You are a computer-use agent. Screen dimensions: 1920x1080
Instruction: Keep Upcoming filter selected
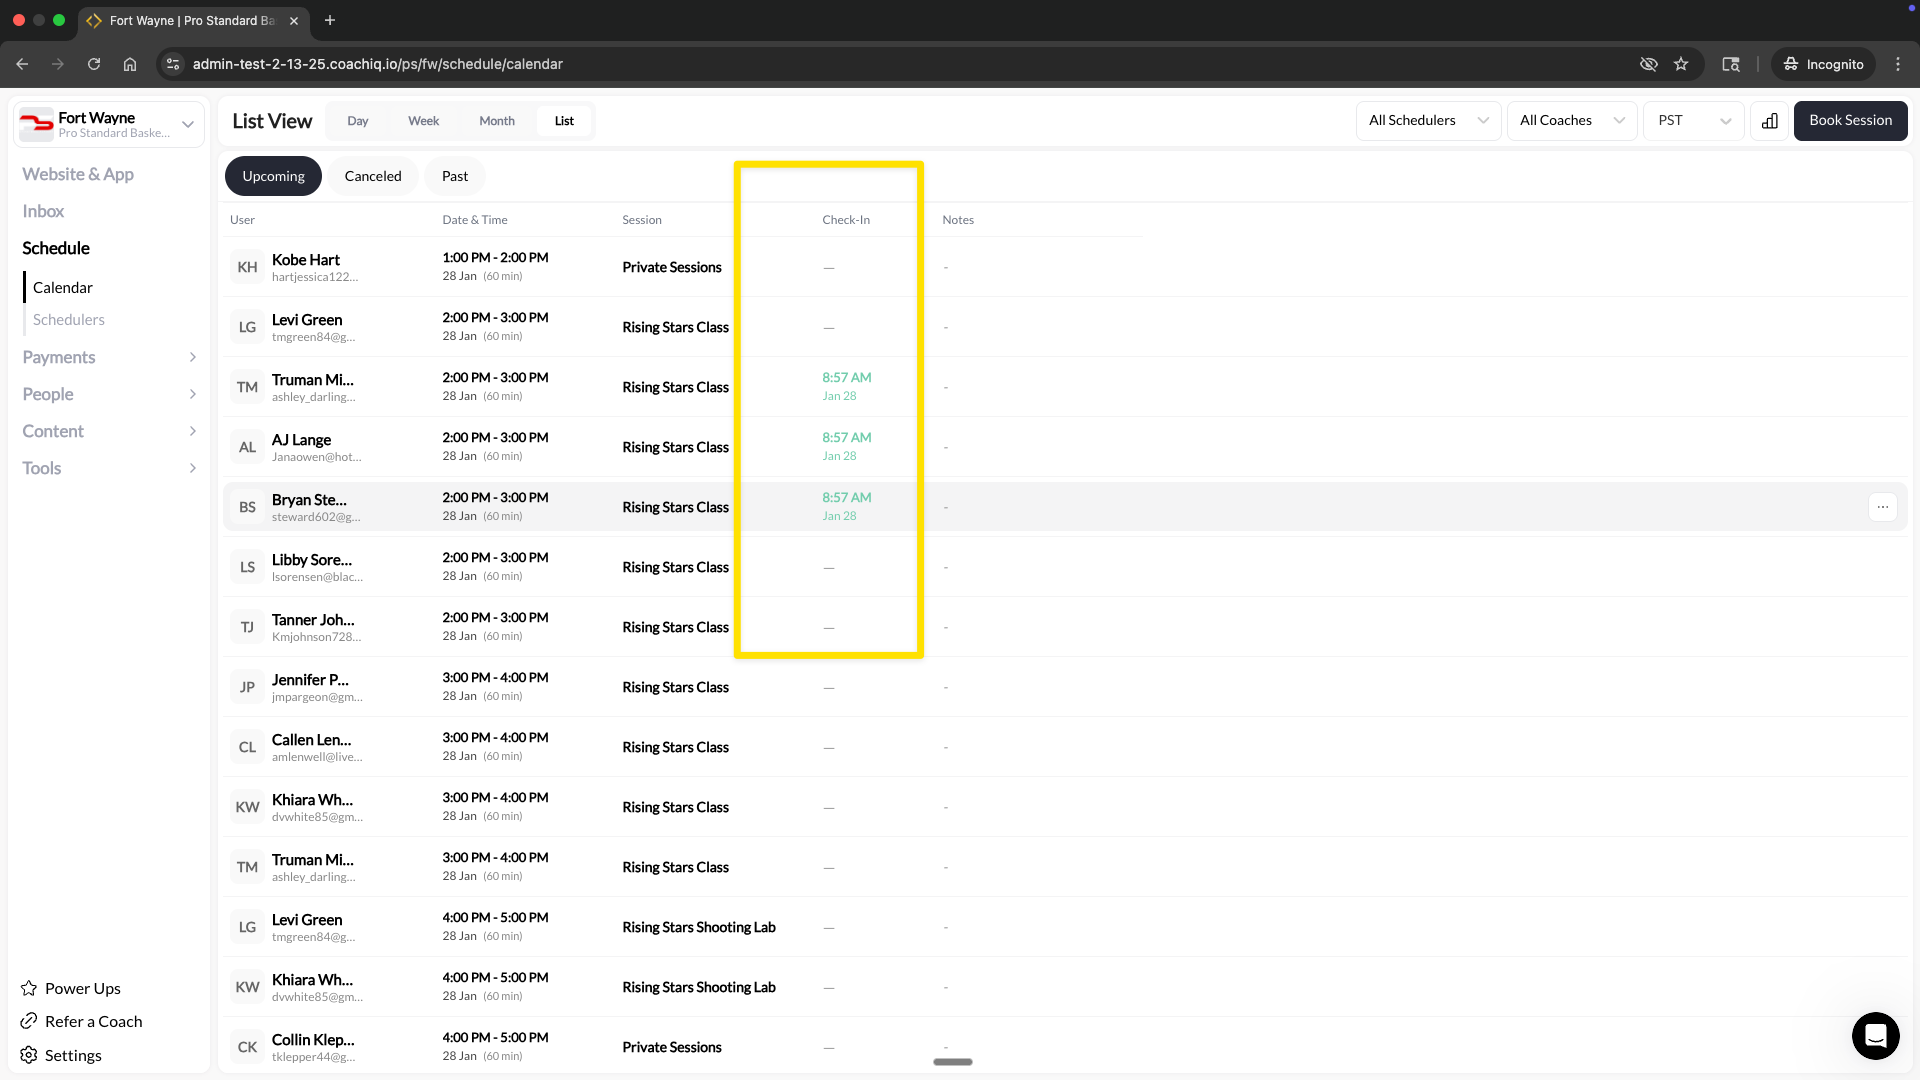tap(273, 175)
